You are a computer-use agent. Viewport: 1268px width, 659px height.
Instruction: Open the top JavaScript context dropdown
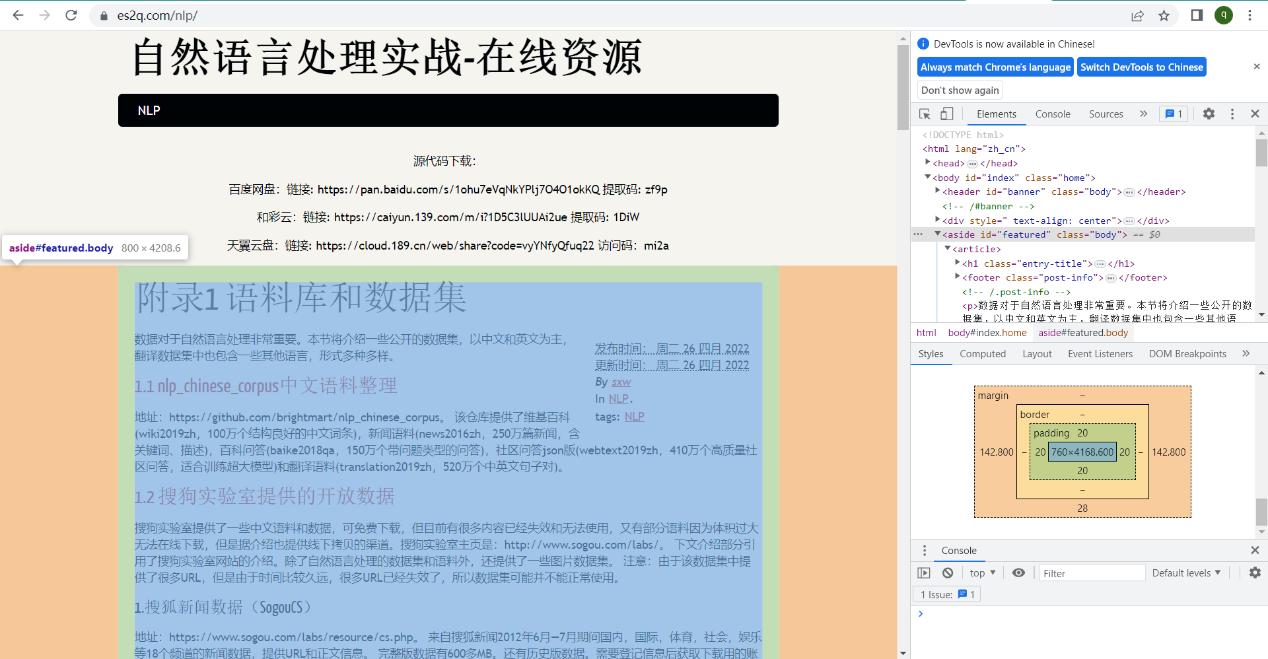[x=982, y=573]
